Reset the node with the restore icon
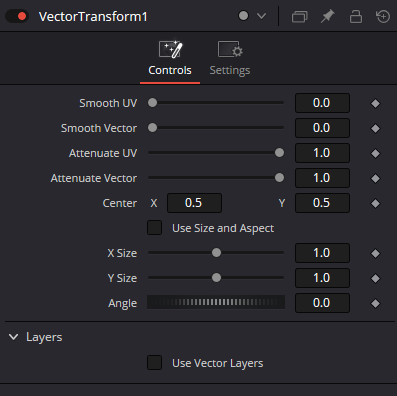Viewport: 397px width, 396px height. 383,16
